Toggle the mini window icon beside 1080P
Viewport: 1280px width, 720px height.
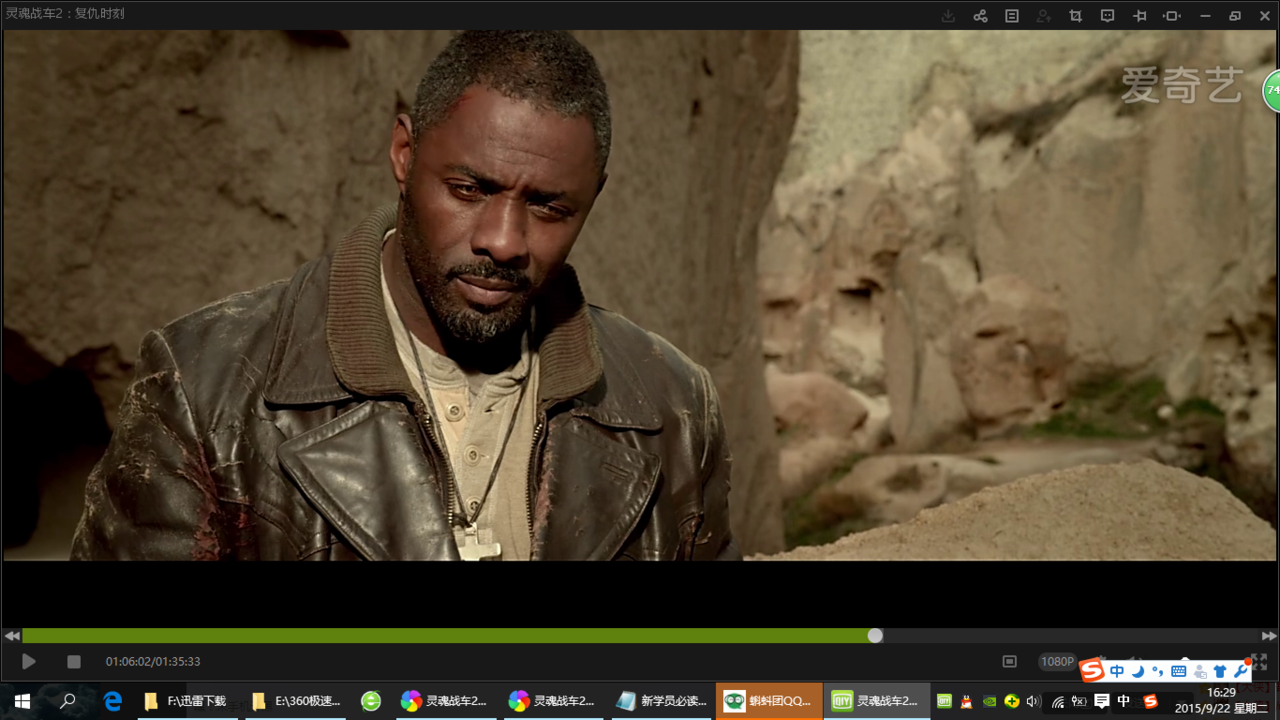1010,662
